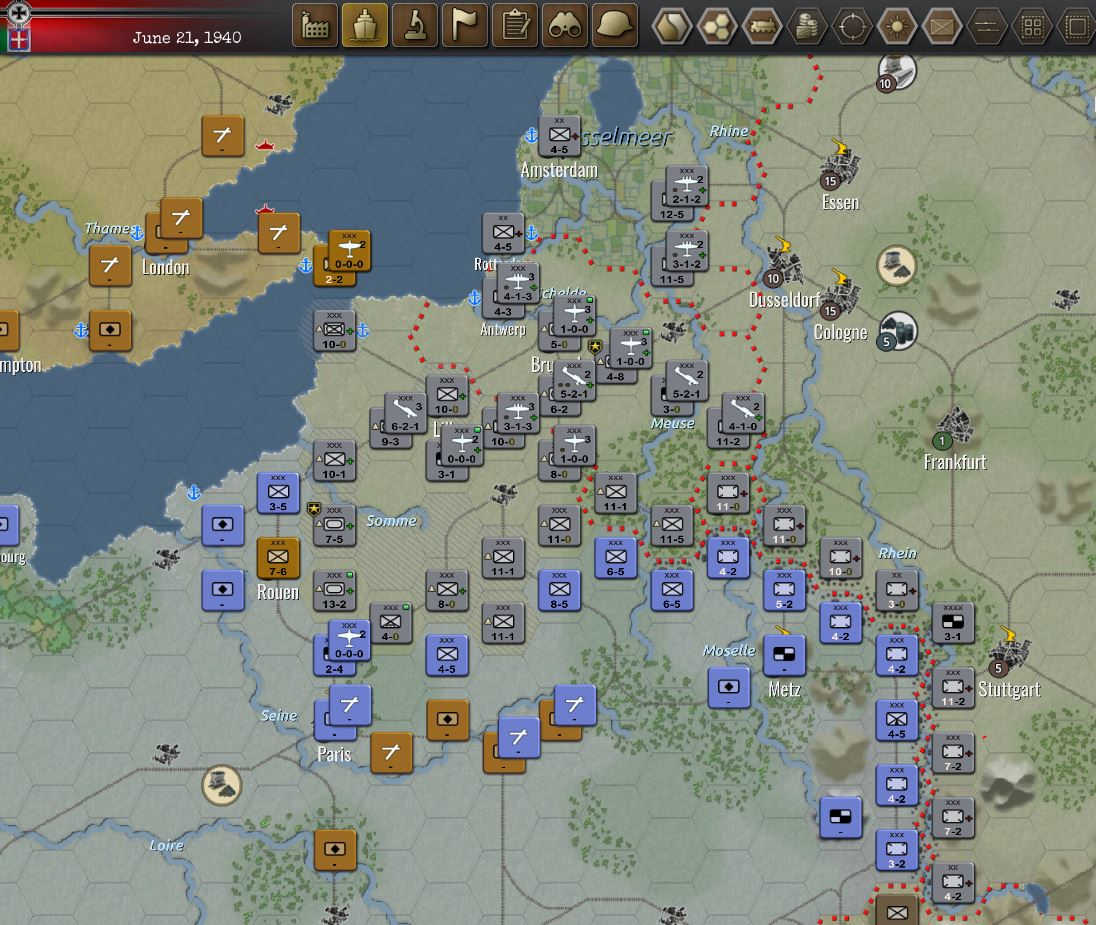Select the Metz fortification unit

point(784,656)
